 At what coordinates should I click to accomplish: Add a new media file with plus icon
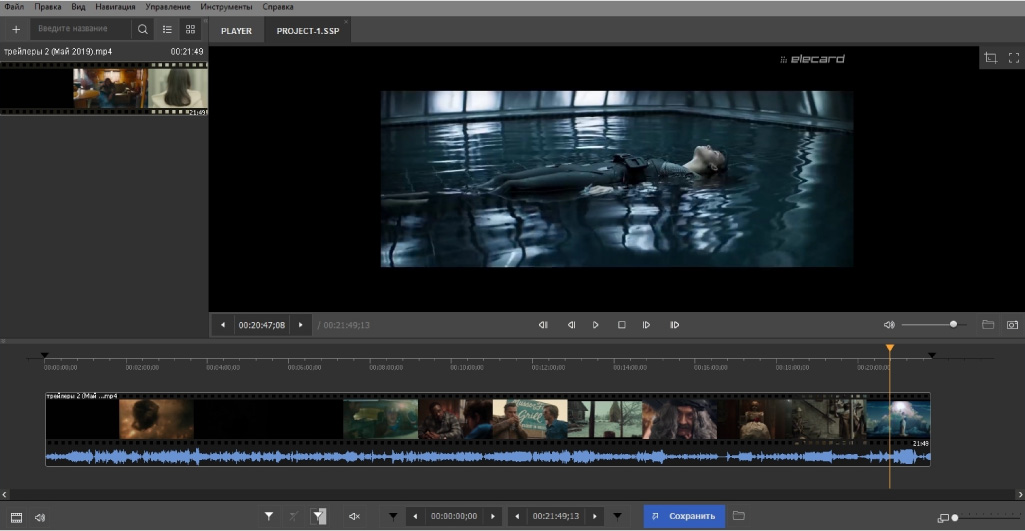pyautogui.click(x=16, y=29)
